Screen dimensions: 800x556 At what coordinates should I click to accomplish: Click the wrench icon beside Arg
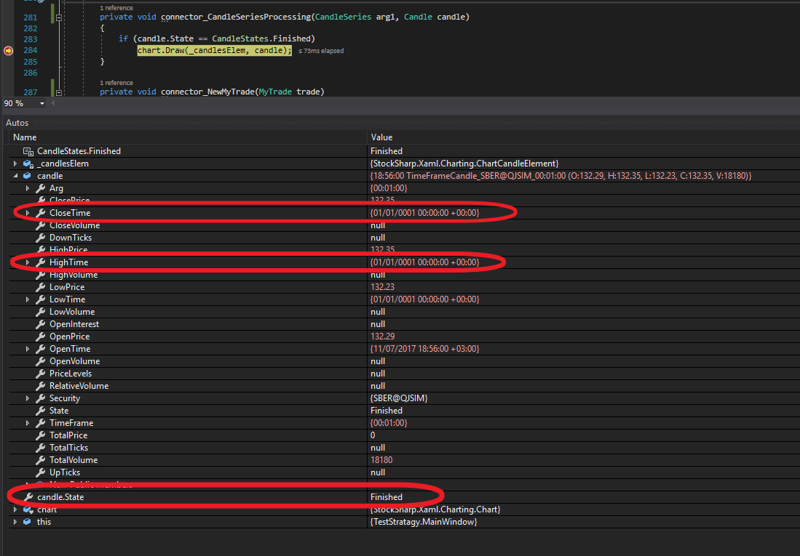click(41, 188)
